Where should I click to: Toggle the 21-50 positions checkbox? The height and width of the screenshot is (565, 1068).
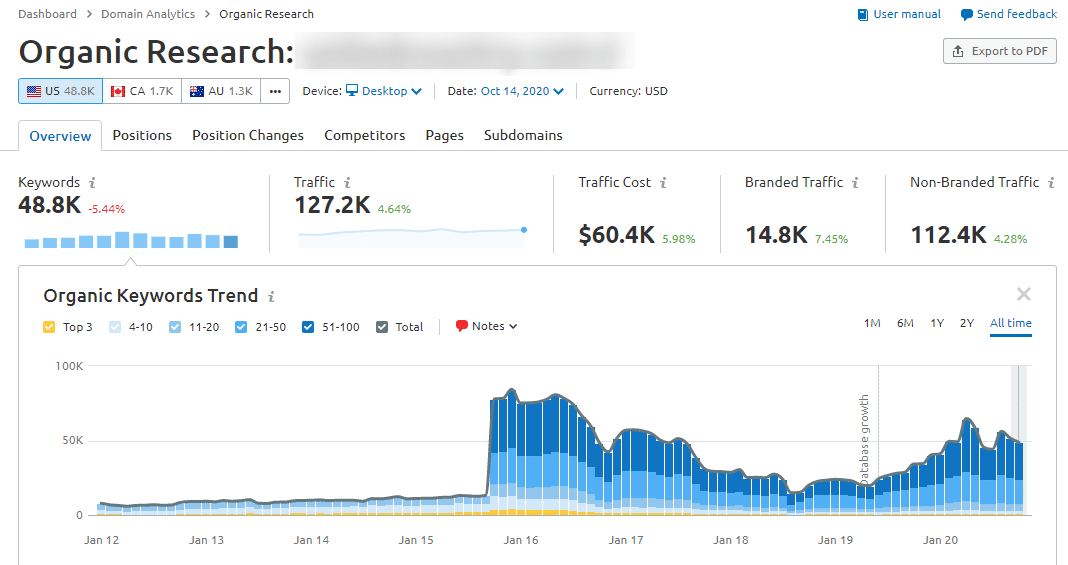point(241,327)
